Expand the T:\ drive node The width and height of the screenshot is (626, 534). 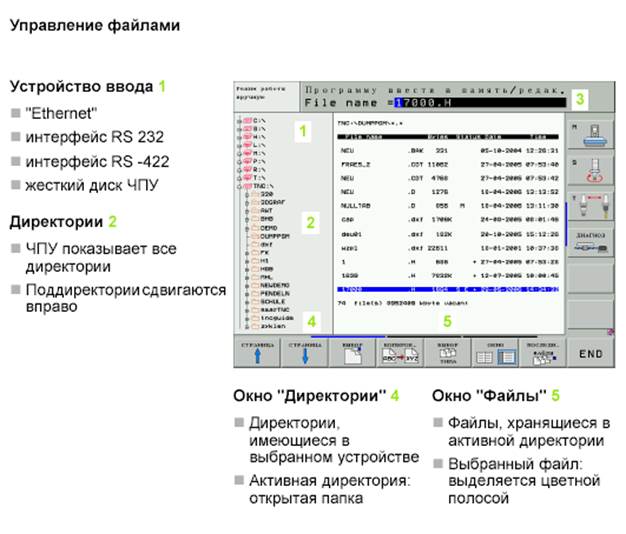click(x=240, y=178)
